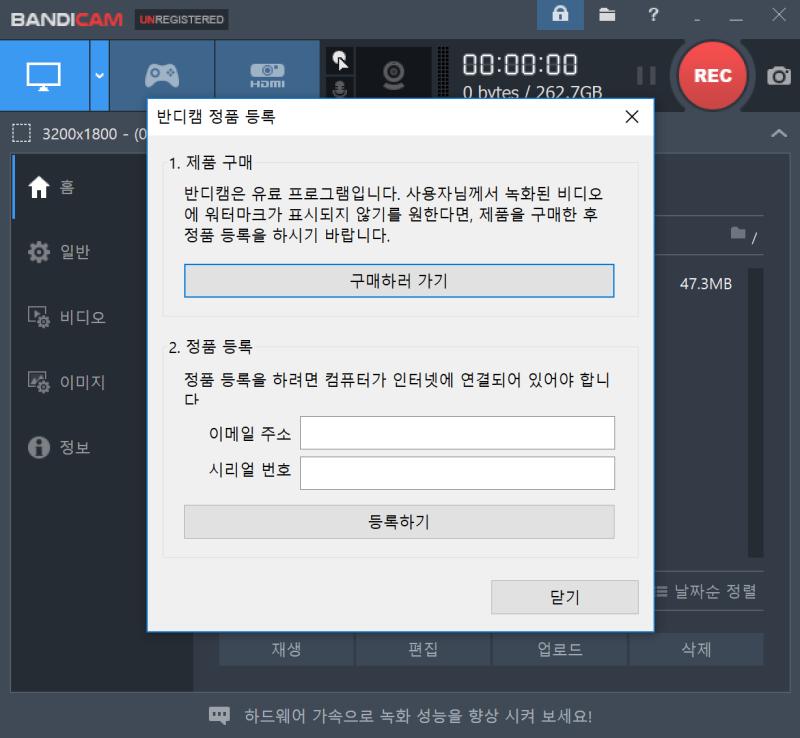Take a screenshot with the camera icon
800x738 pixels.
coord(779,76)
